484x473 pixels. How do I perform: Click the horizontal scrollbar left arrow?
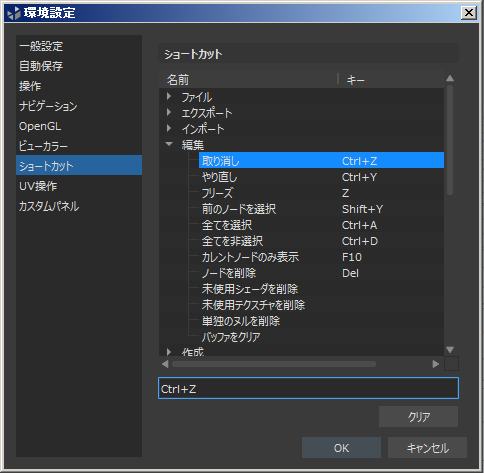pyautogui.click(x=165, y=364)
